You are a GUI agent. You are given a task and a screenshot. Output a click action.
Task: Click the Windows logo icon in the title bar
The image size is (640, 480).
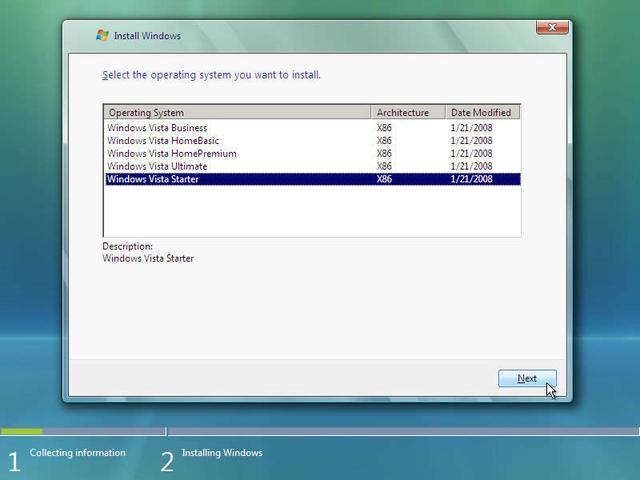click(102, 36)
